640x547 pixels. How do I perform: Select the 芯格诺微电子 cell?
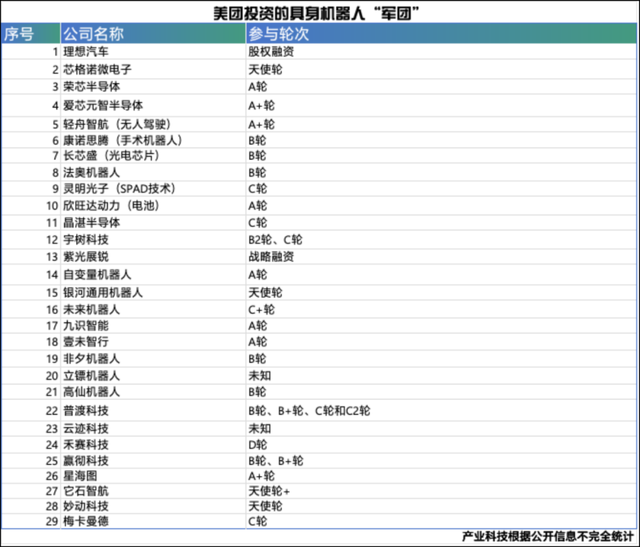point(153,69)
